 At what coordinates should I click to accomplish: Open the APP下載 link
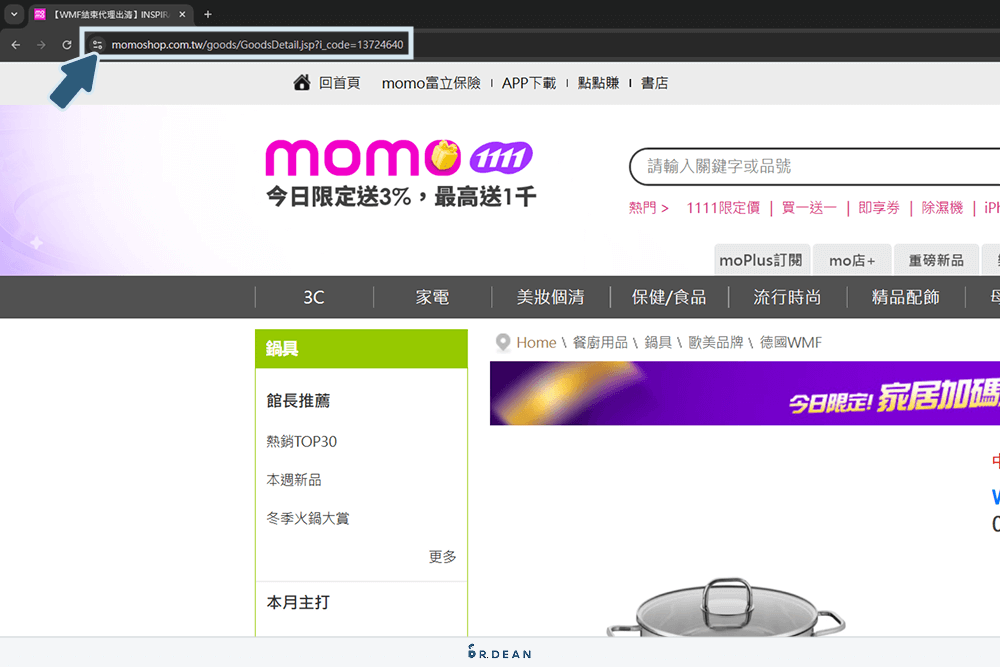529,83
